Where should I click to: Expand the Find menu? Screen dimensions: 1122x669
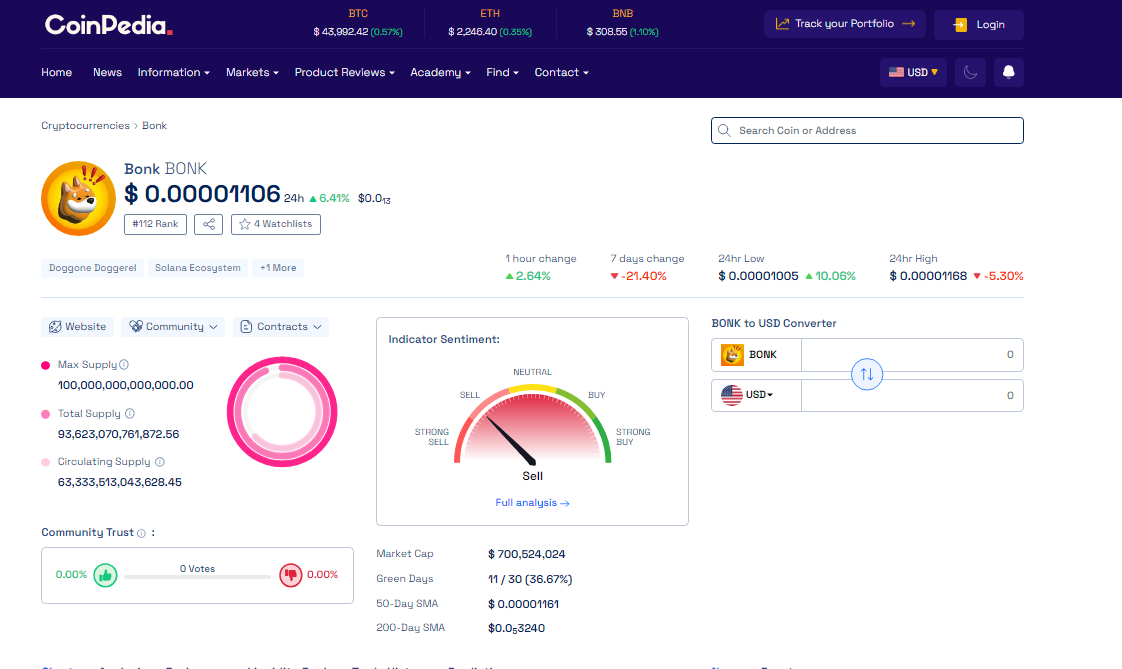502,72
